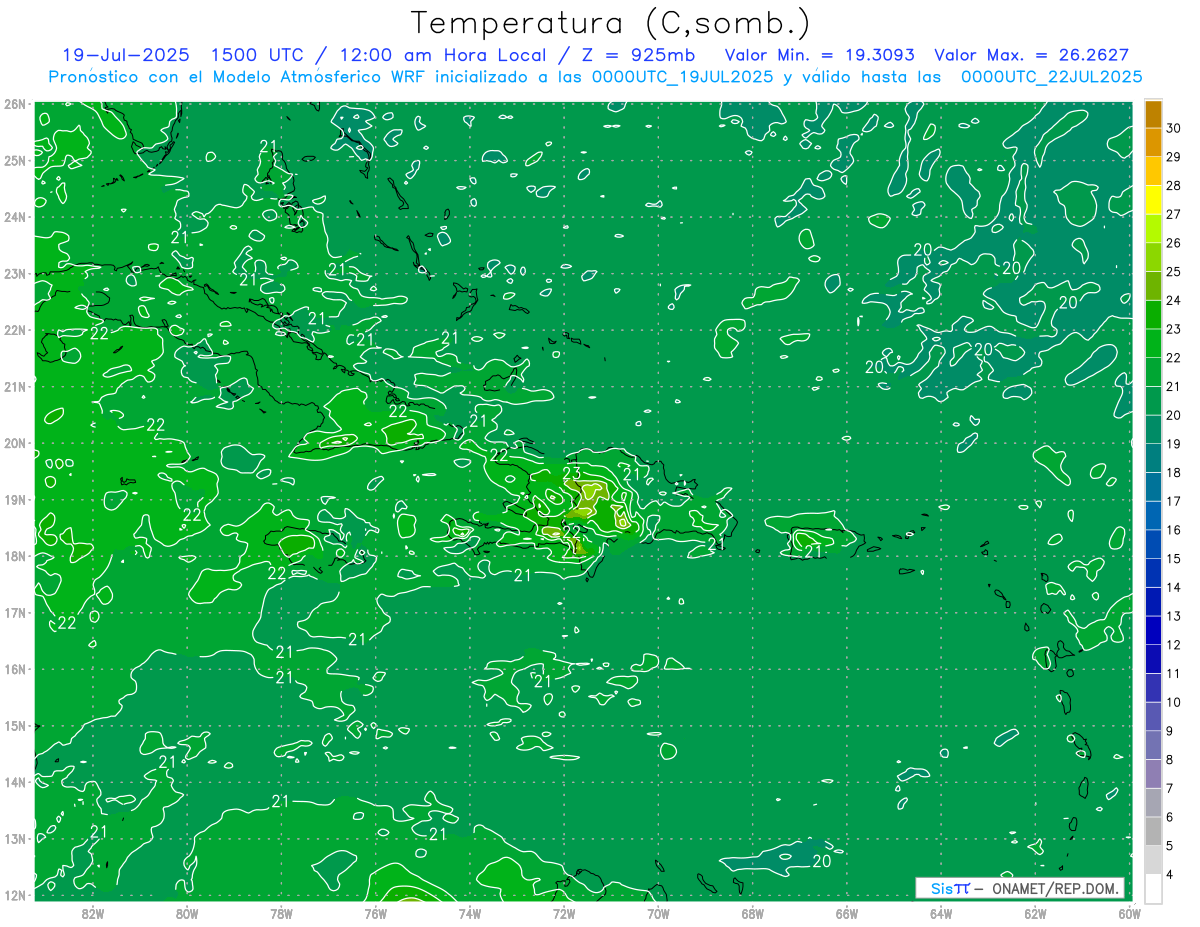Screen dimensions: 1200x927
Task: Click the "0000UTC_19JUL2025" initialization time
Action: [682, 76]
